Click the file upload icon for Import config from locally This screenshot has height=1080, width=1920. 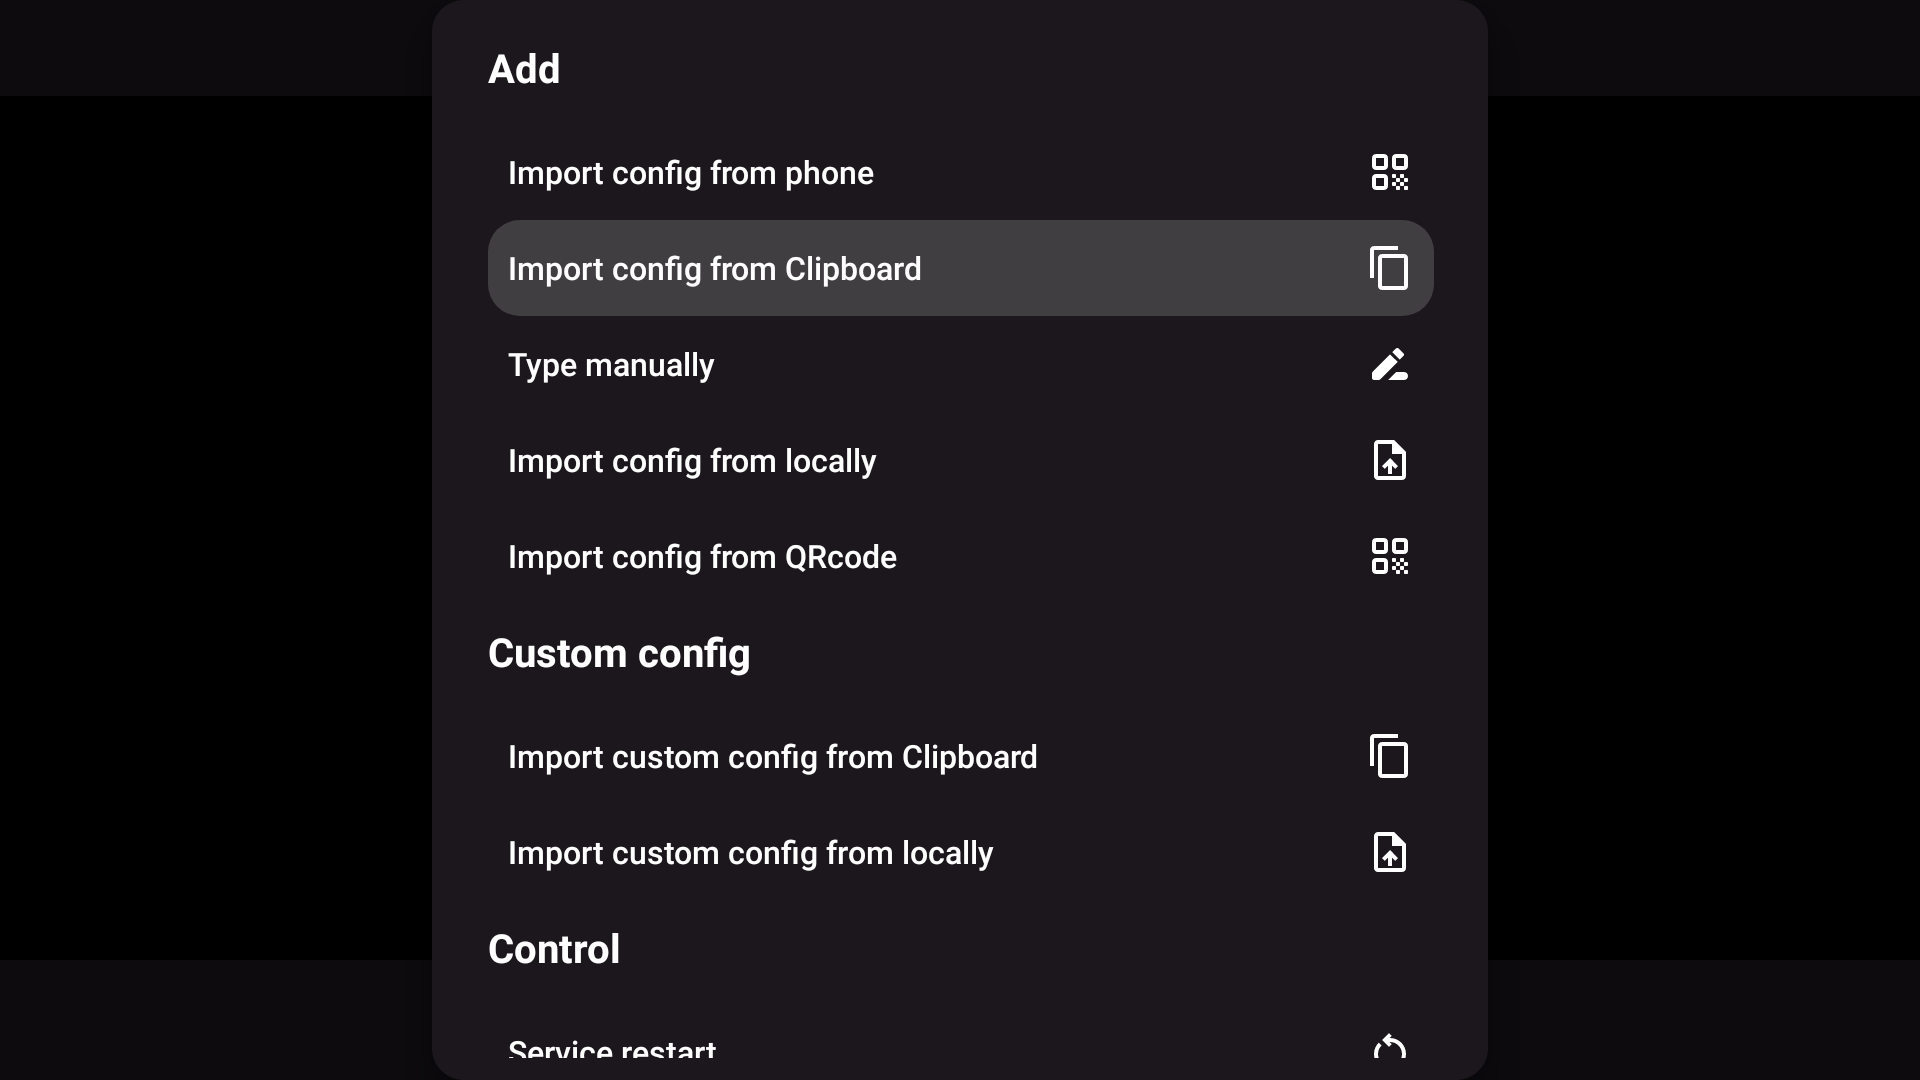[x=1389, y=460]
